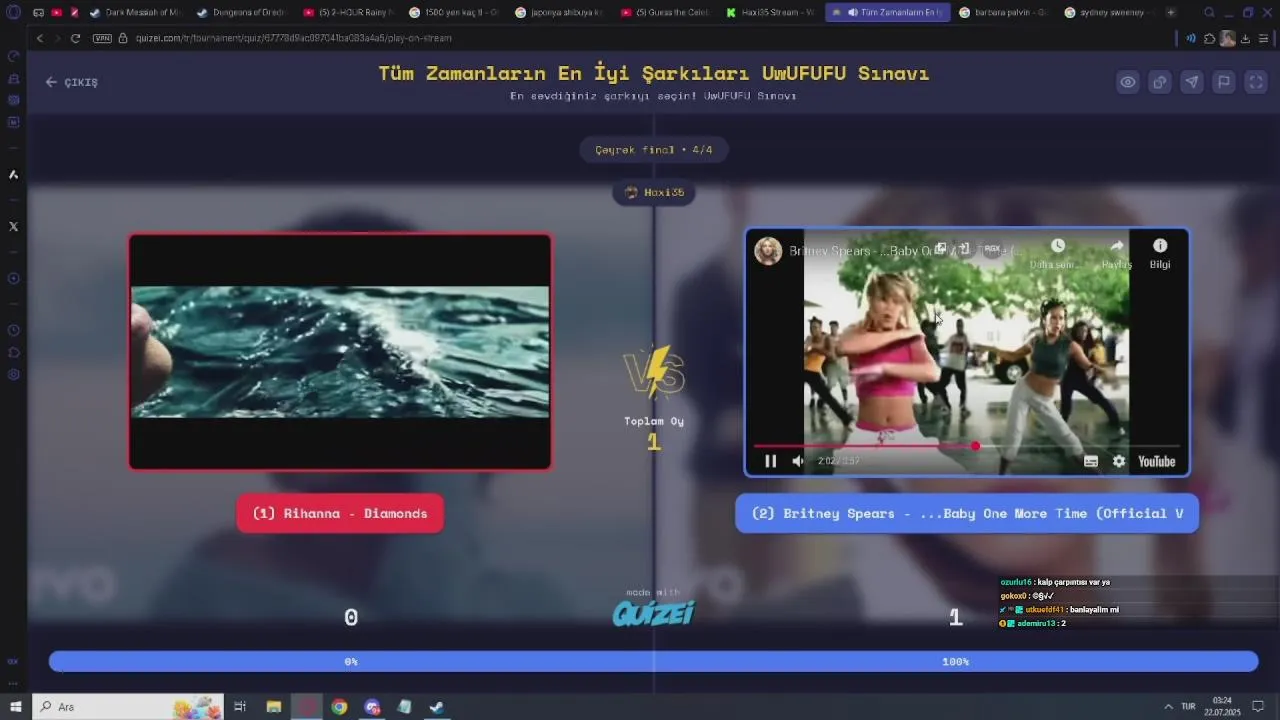The width and height of the screenshot is (1280, 720).
Task: Toggle subtitles on the YouTube player
Action: 1091,461
